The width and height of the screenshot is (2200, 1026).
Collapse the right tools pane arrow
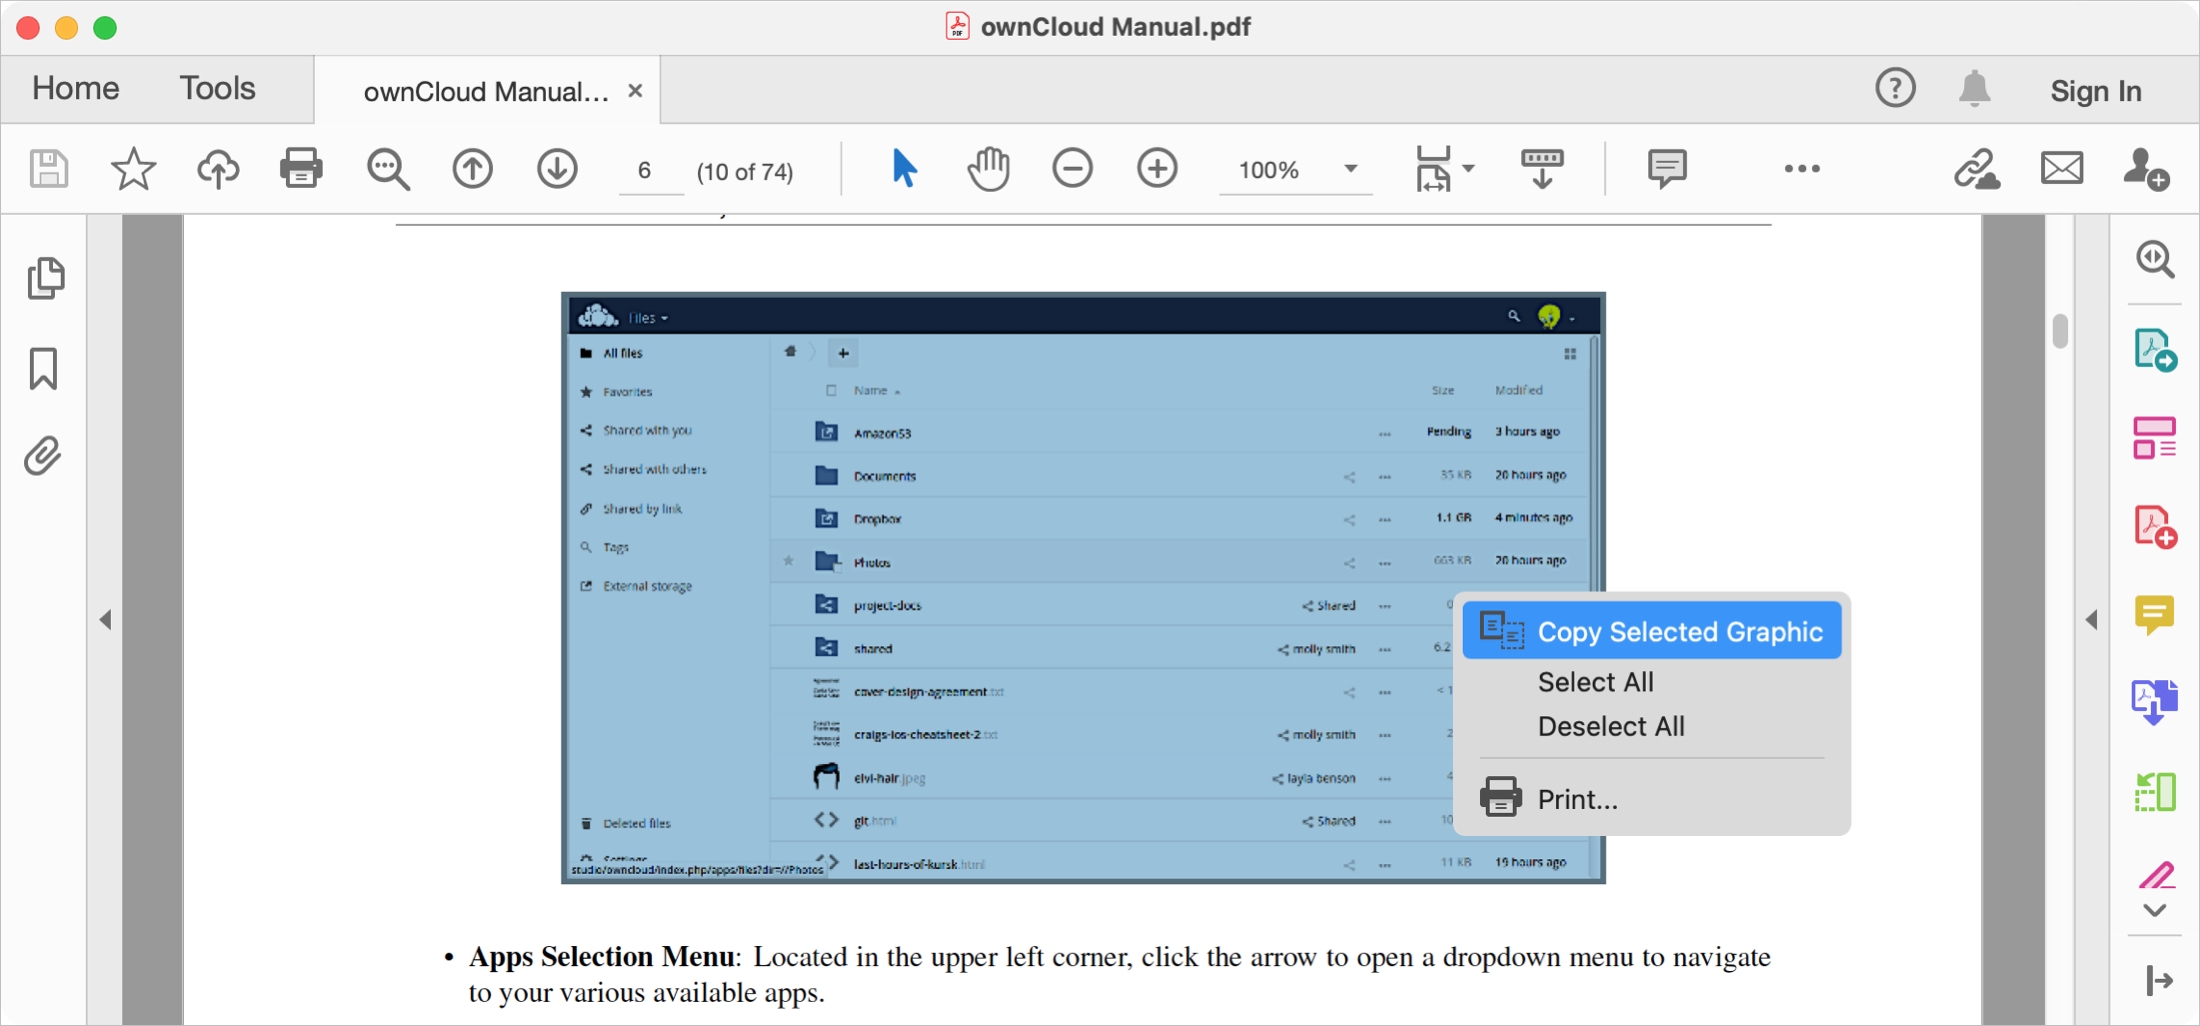tap(2091, 620)
